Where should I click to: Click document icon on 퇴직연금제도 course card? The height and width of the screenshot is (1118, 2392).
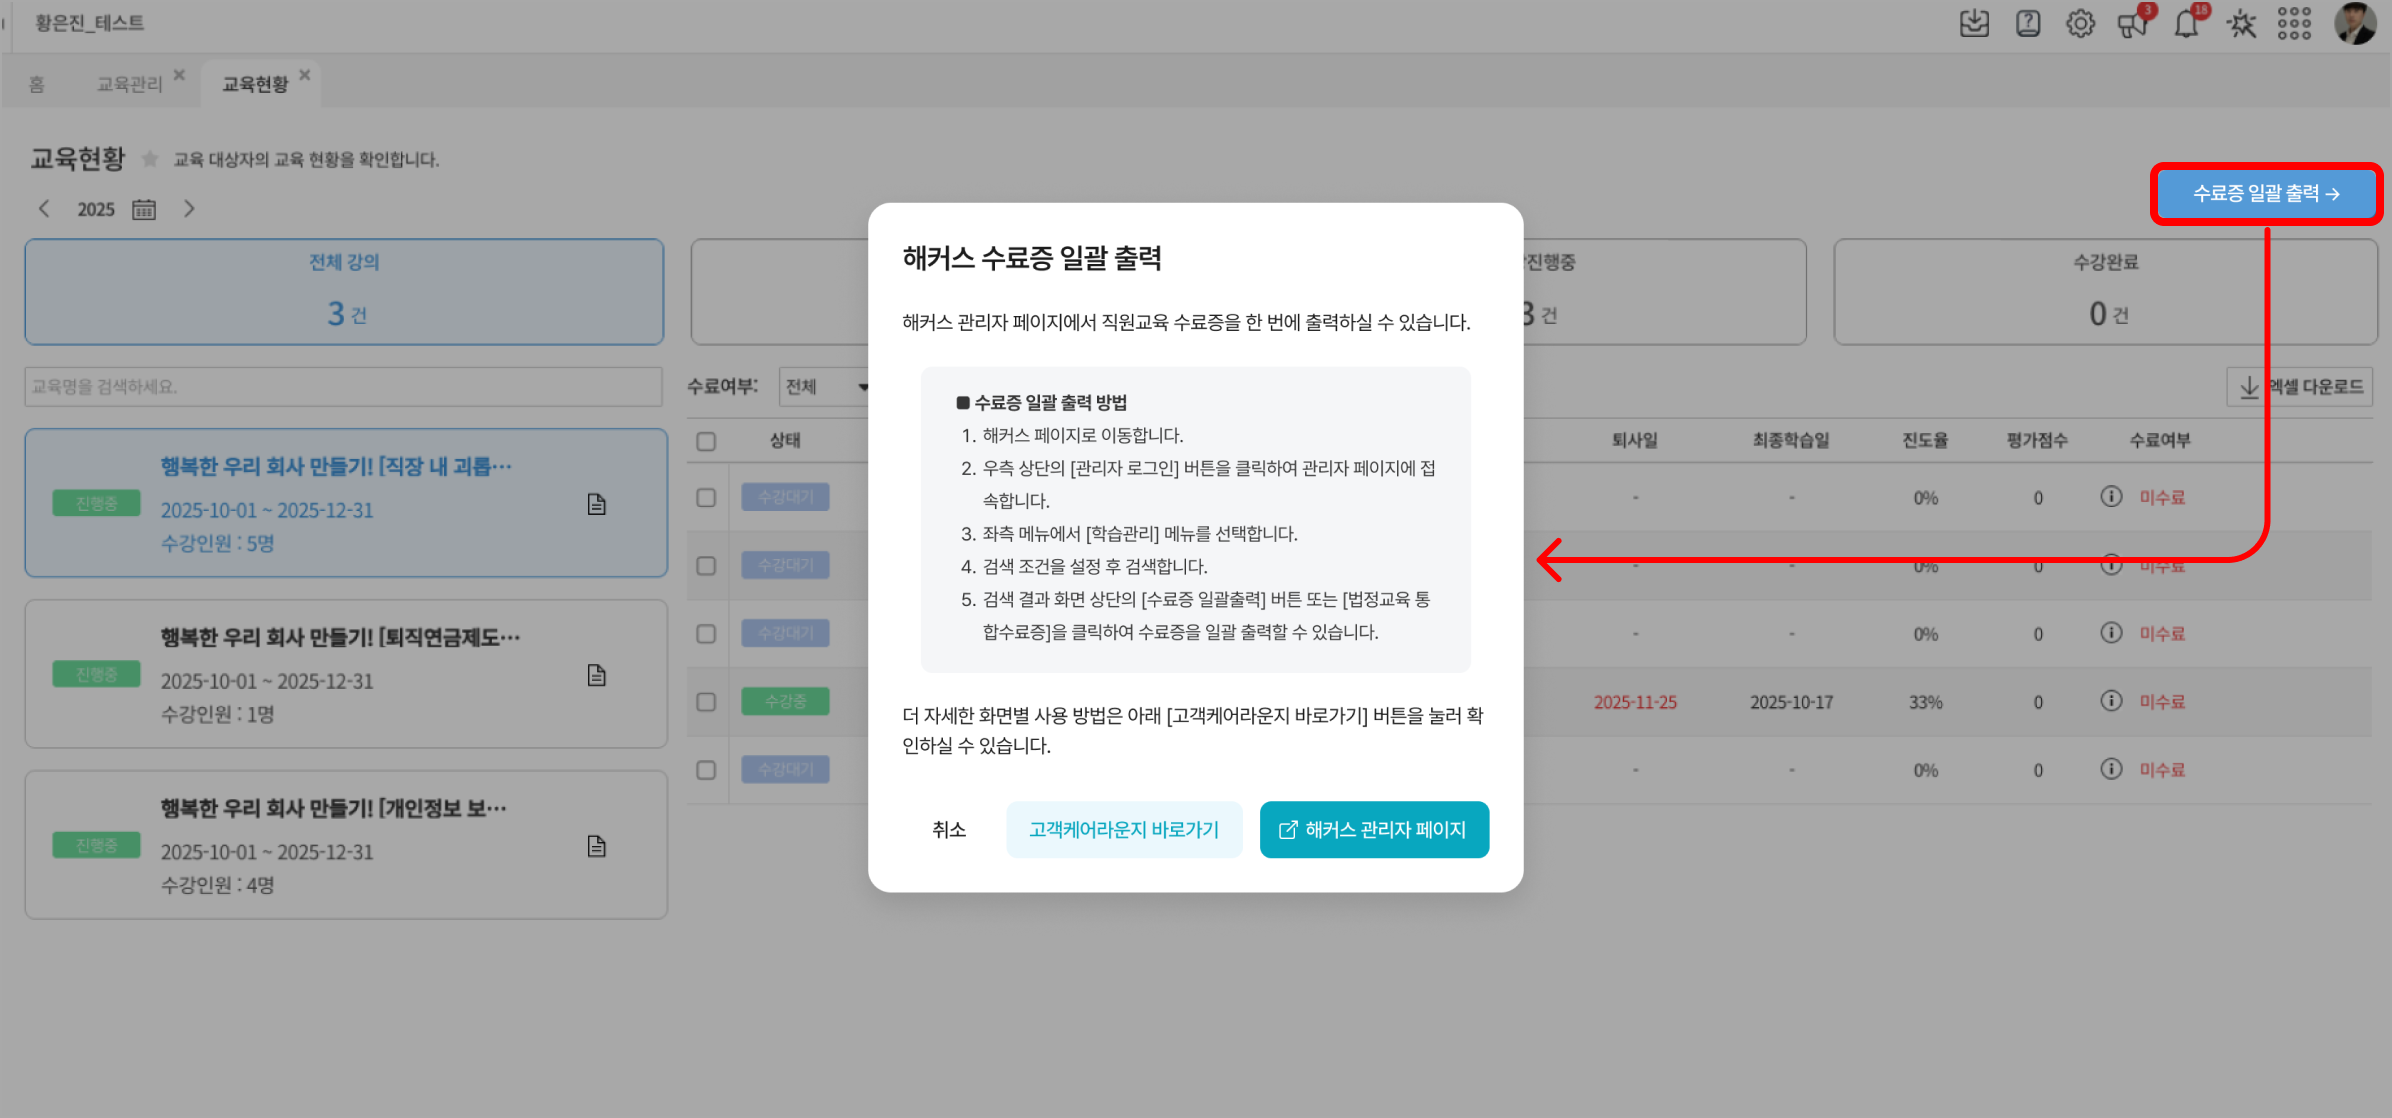click(597, 676)
